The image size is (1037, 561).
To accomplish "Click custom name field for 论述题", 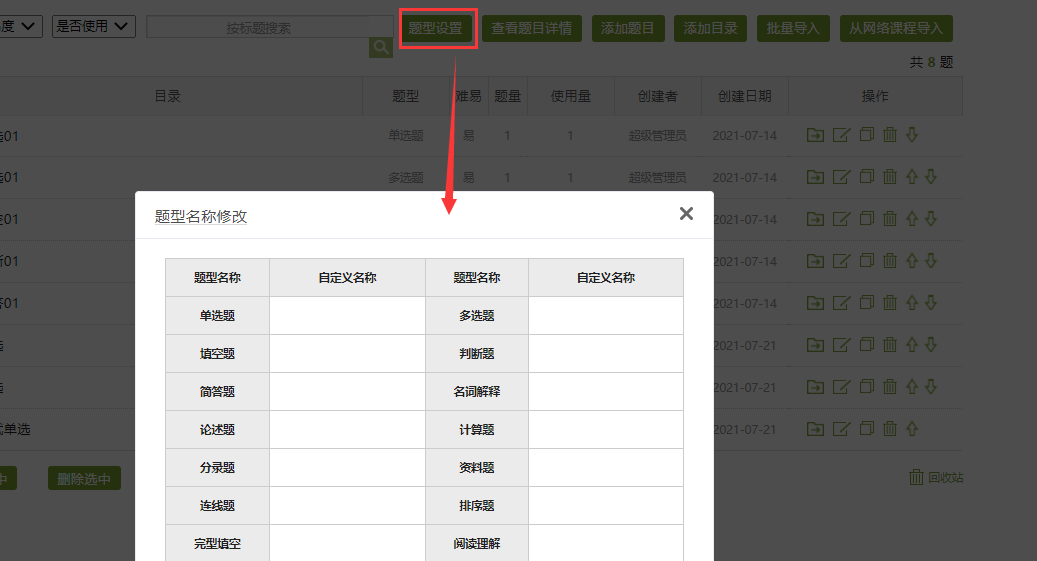I will (347, 430).
